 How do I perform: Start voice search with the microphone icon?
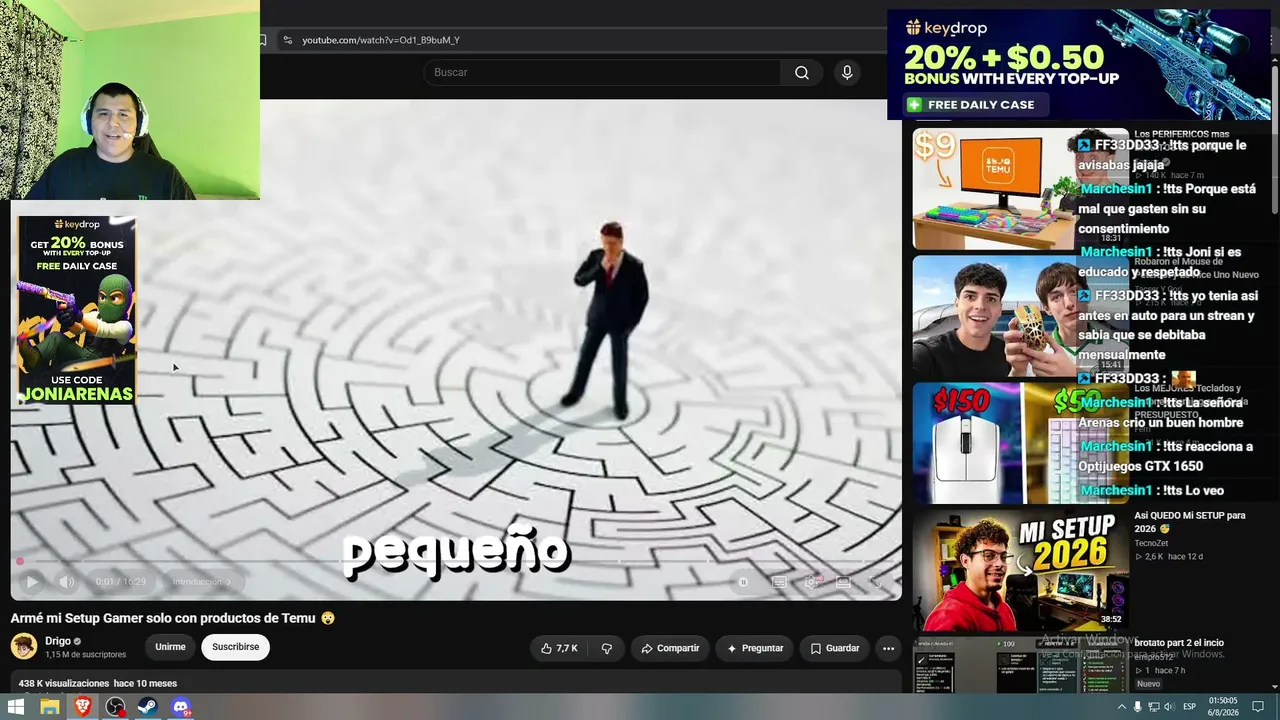(847, 72)
